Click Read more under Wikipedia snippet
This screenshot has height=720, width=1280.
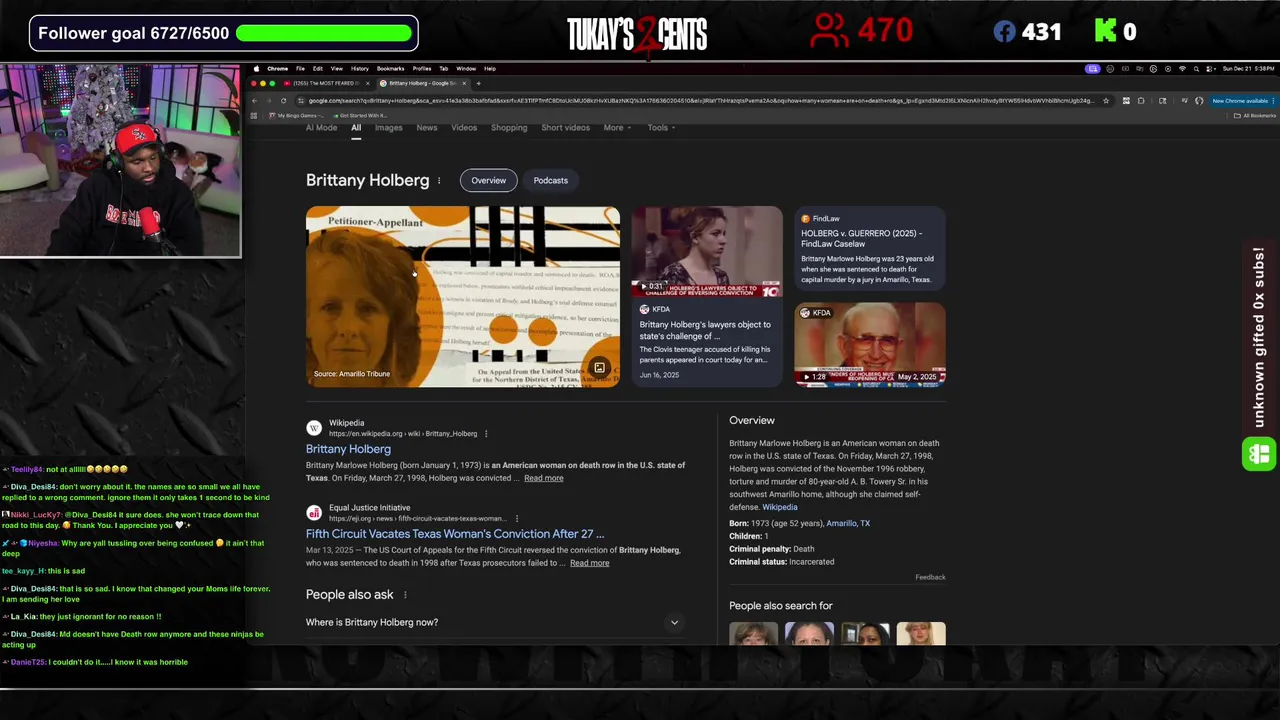544,478
